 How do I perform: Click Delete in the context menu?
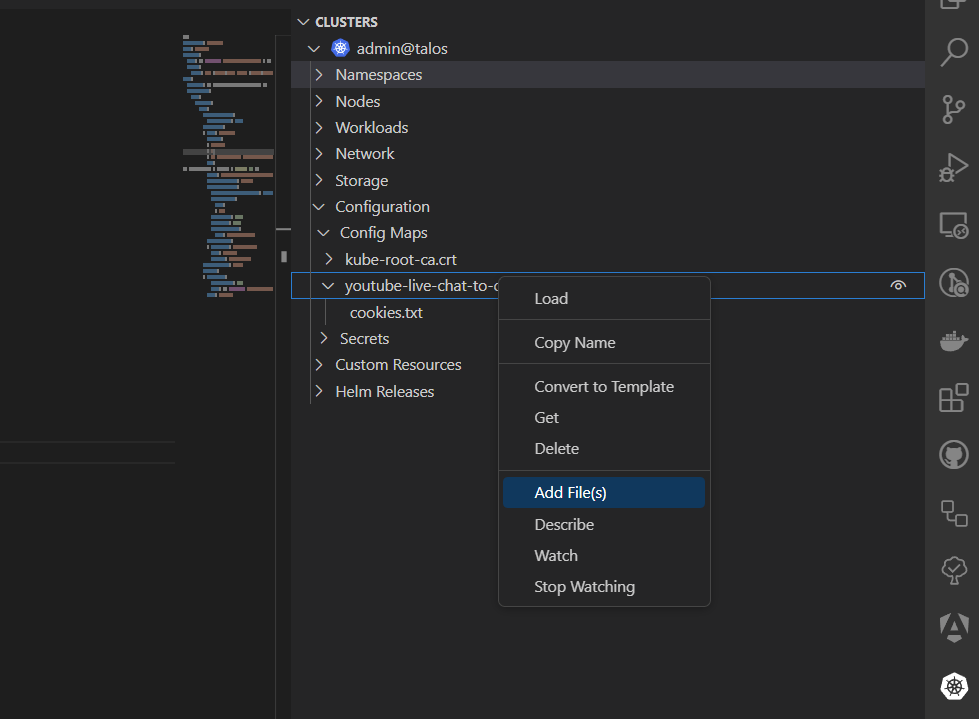click(x=556, y=449)
